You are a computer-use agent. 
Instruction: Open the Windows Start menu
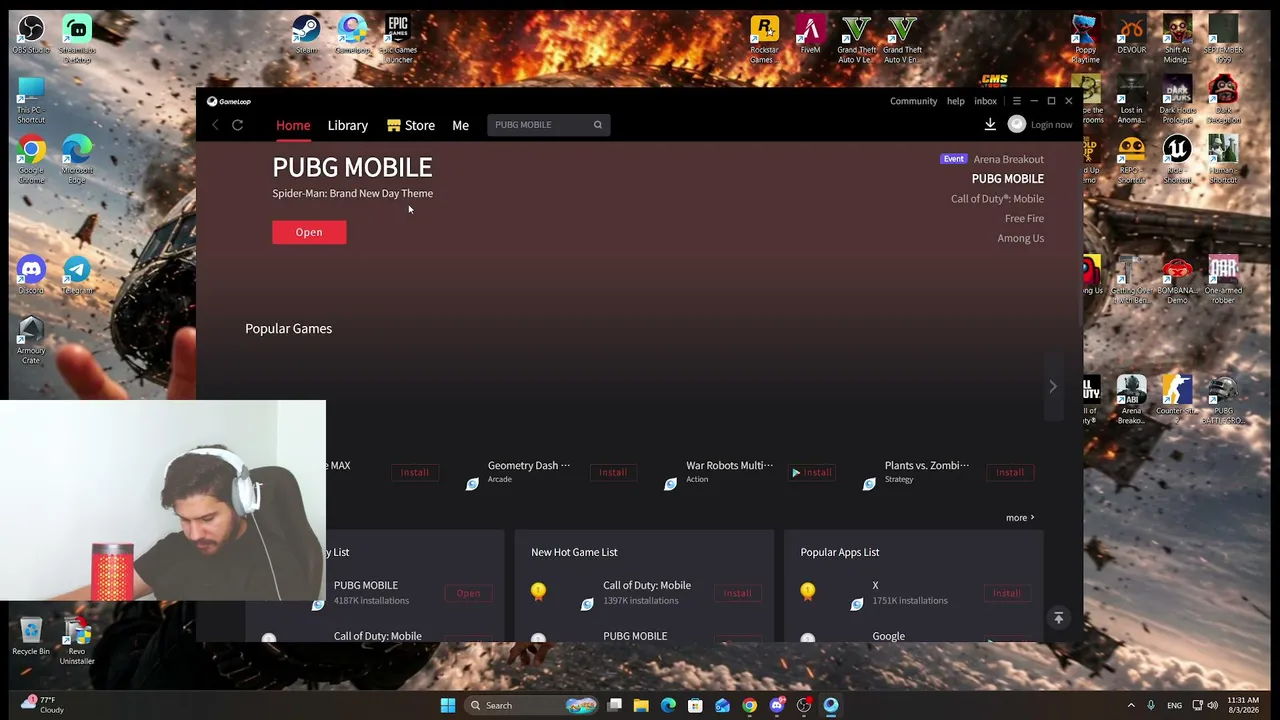(448, 705)
